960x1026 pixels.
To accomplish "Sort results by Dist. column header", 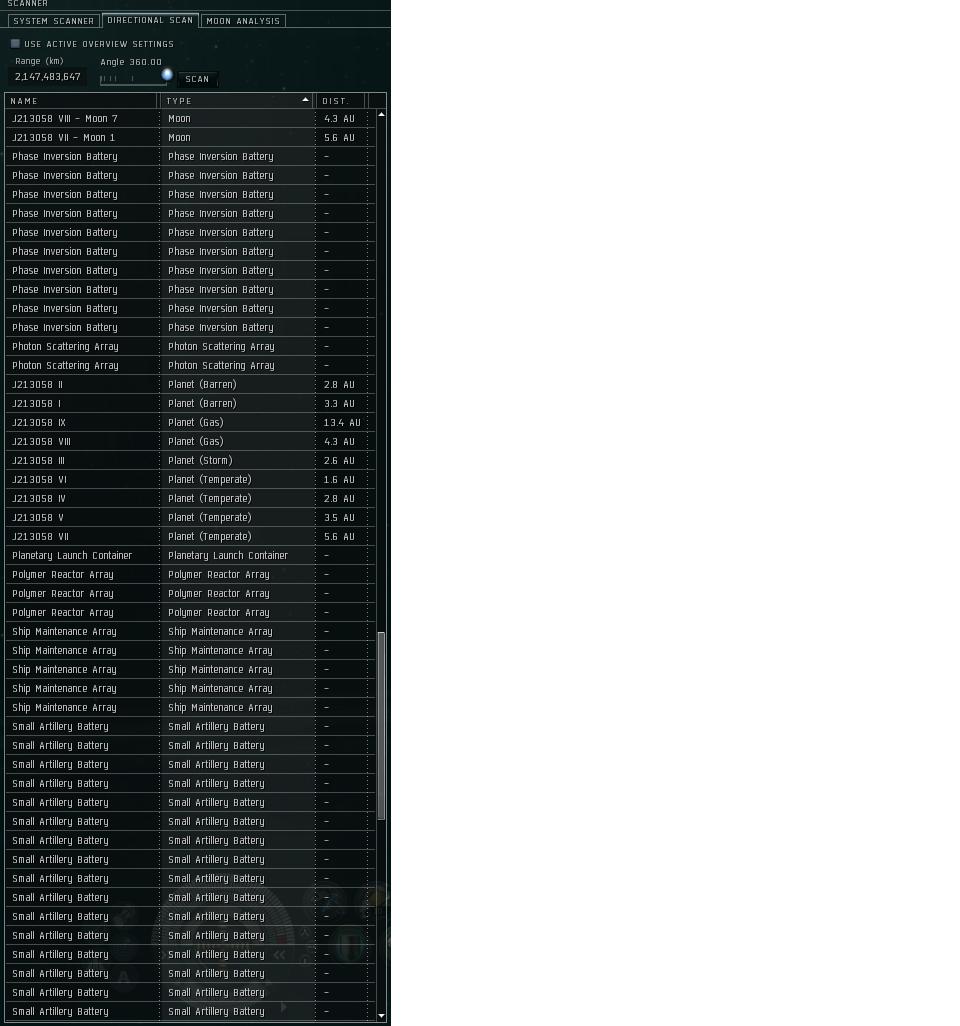I will click(340, 101).
